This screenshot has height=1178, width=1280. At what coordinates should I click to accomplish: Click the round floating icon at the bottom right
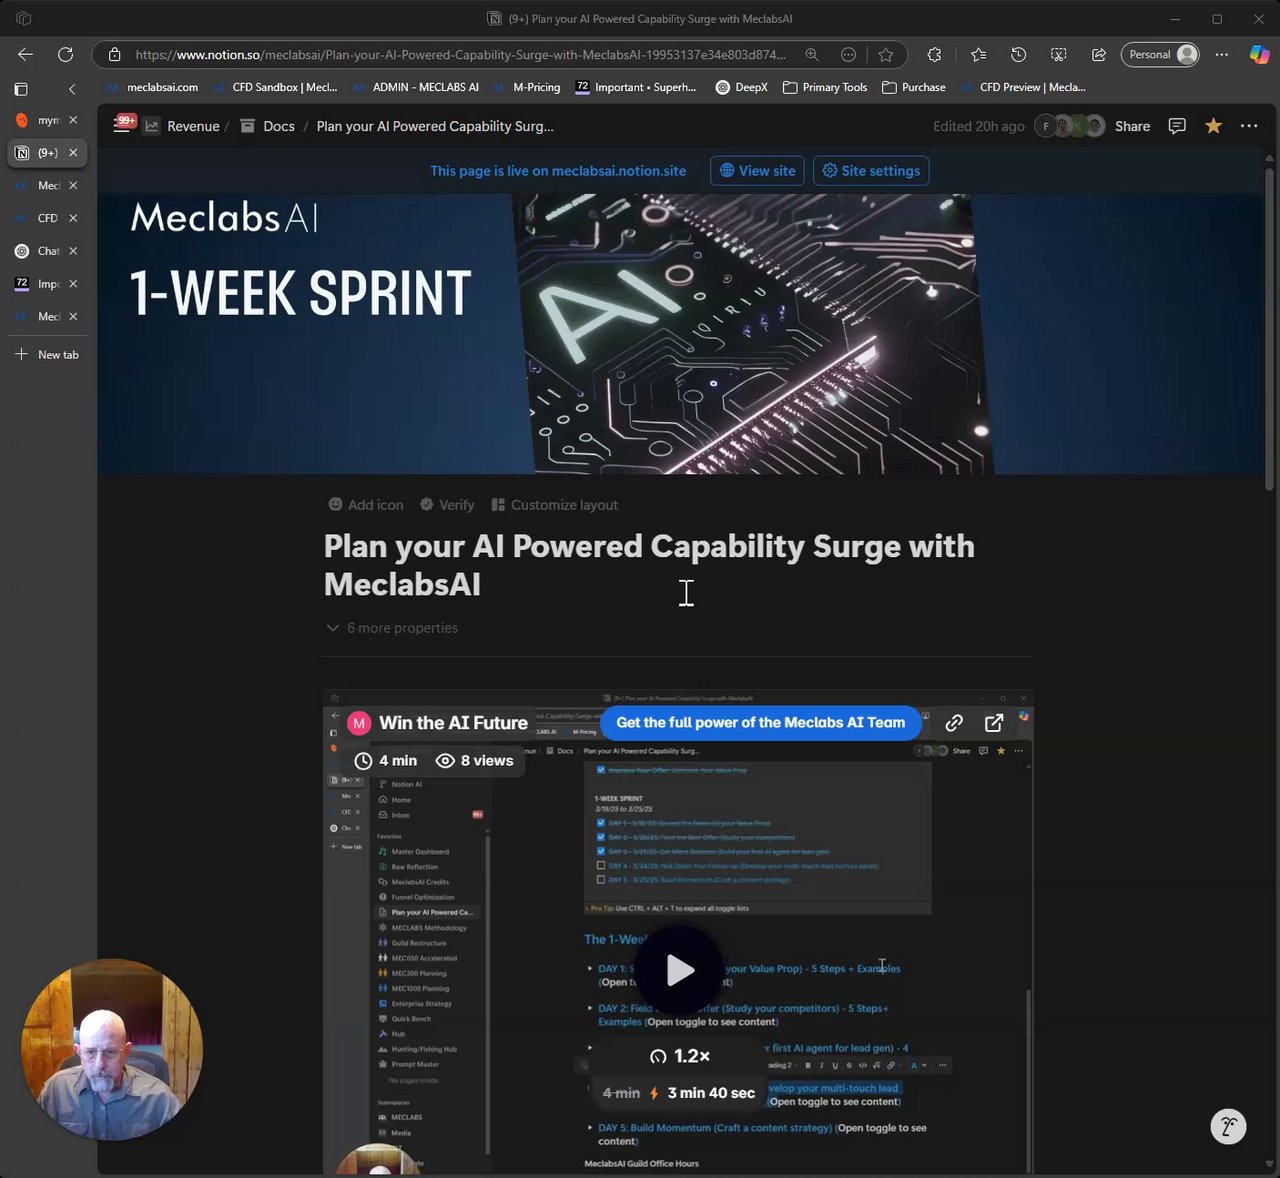1228,1127
